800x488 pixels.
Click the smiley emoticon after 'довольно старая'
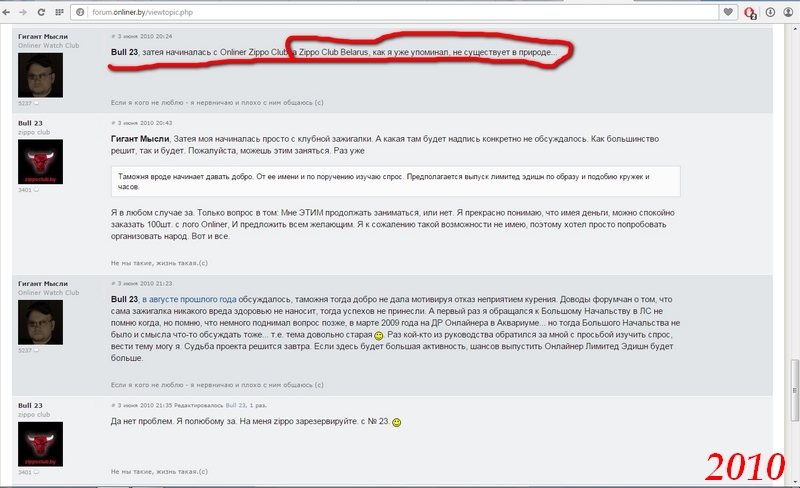point(379,335)
